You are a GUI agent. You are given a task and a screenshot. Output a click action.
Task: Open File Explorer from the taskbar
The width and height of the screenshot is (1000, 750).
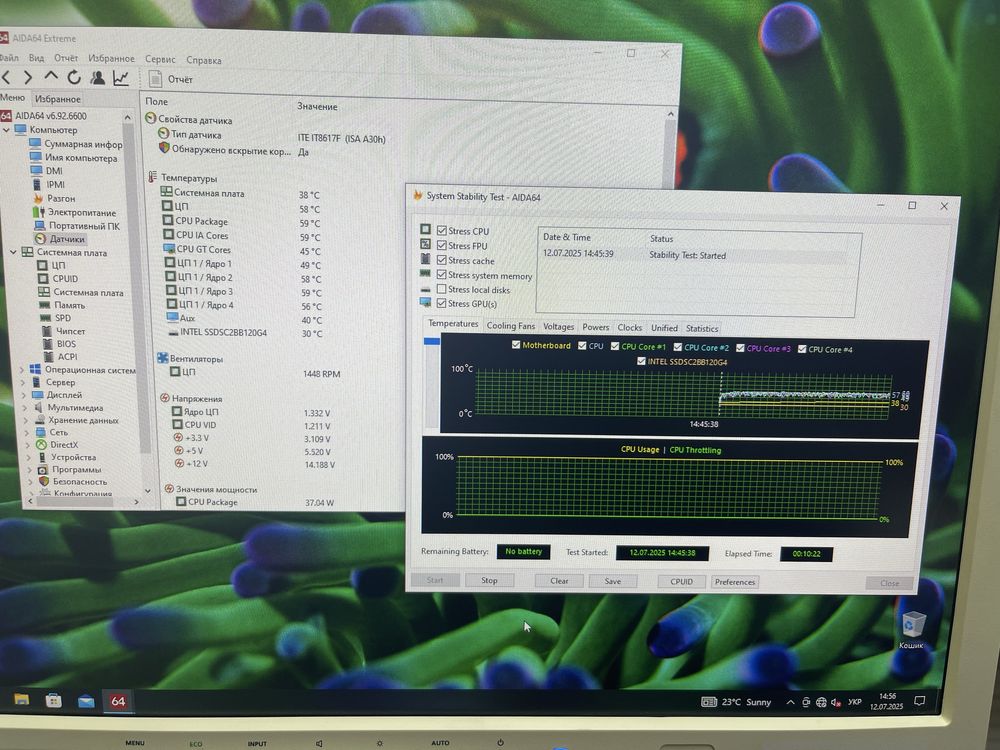click(22, 700)
